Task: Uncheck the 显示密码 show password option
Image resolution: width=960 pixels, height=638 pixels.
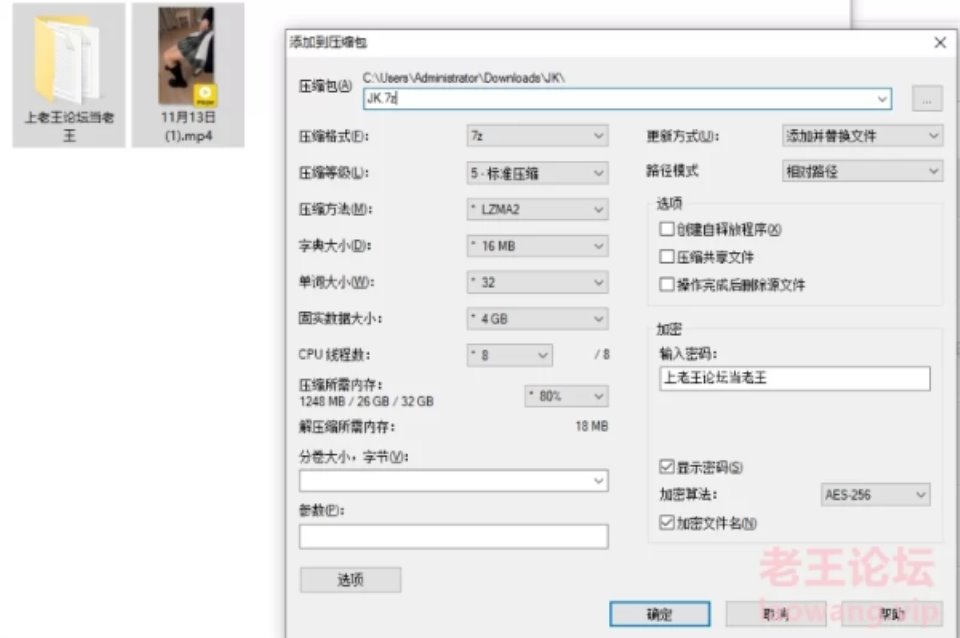Action: pyautogui.click(x=665, y=467)
